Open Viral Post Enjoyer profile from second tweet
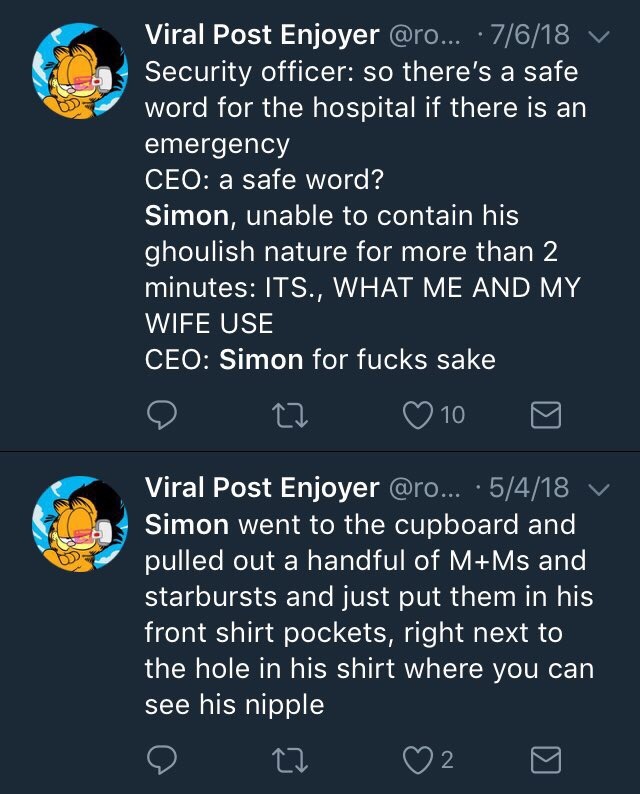Viewport: 640px width, 794px height. tap(262, 489)
